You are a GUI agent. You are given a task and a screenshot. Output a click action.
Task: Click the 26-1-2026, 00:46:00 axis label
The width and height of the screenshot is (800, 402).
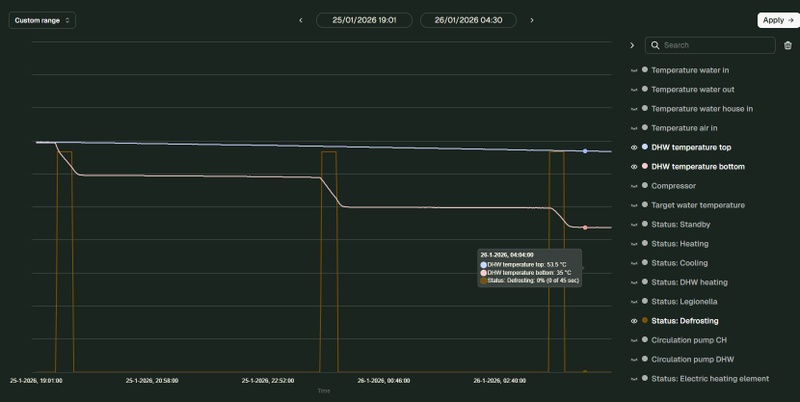coord(384,381)
